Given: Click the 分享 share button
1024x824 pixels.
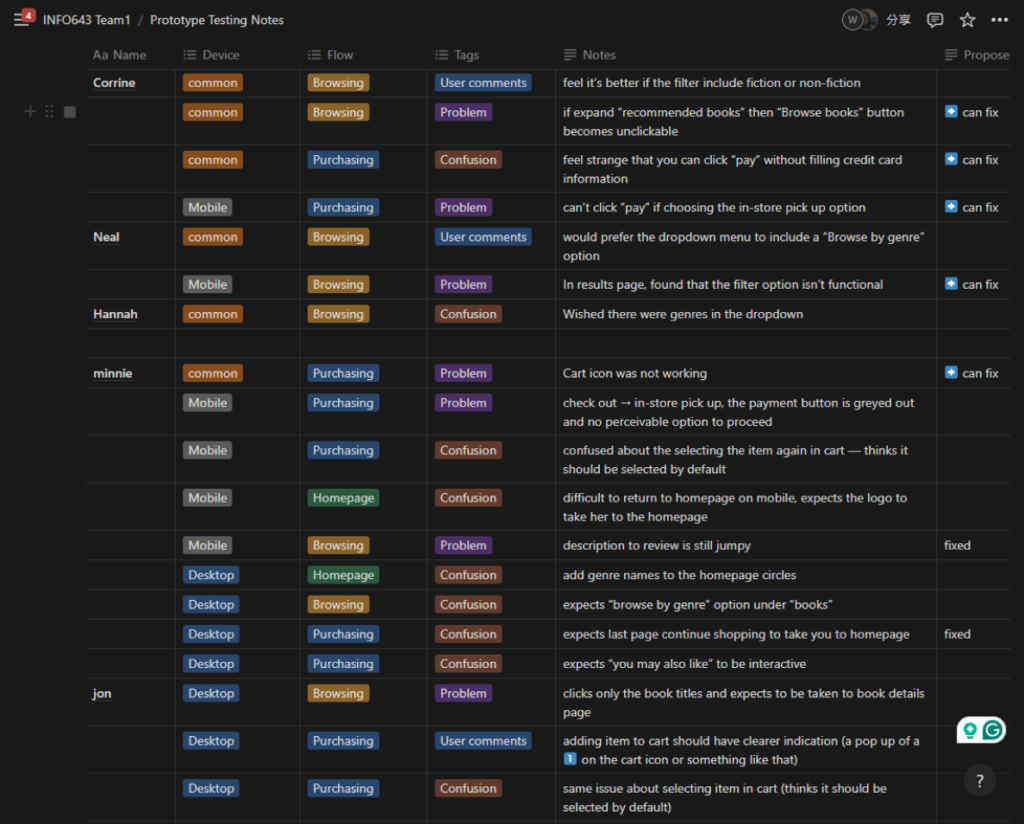Looking at the screenshot, I should (898, 20).
